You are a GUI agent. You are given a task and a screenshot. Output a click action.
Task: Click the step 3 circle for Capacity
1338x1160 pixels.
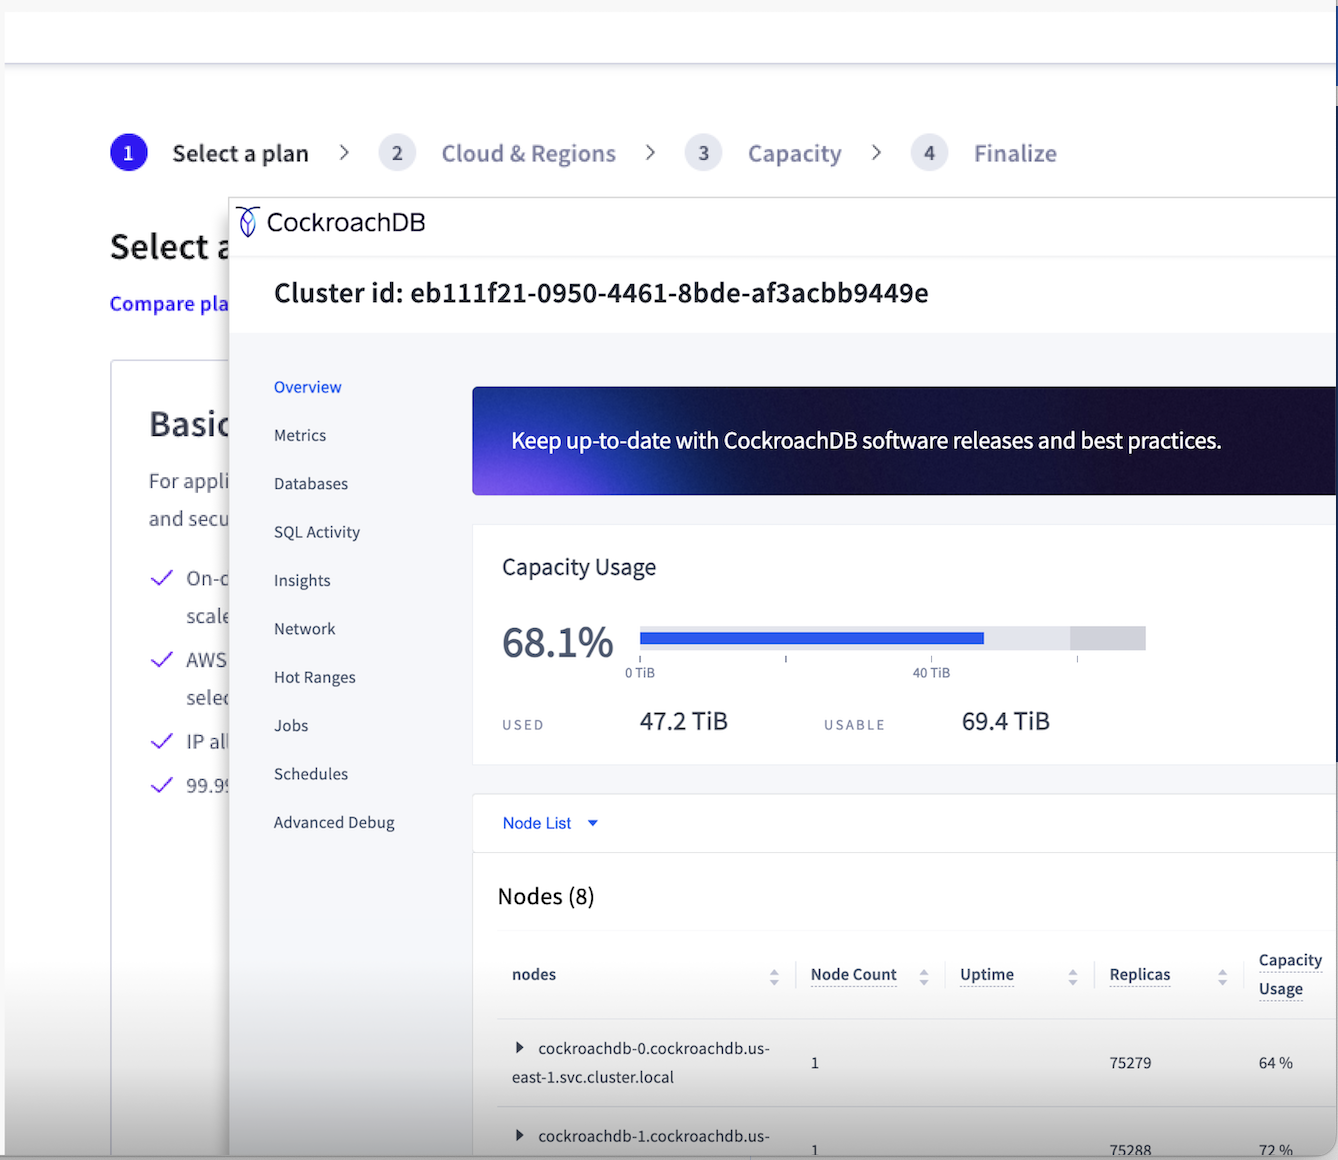click(x=703, y=153)
